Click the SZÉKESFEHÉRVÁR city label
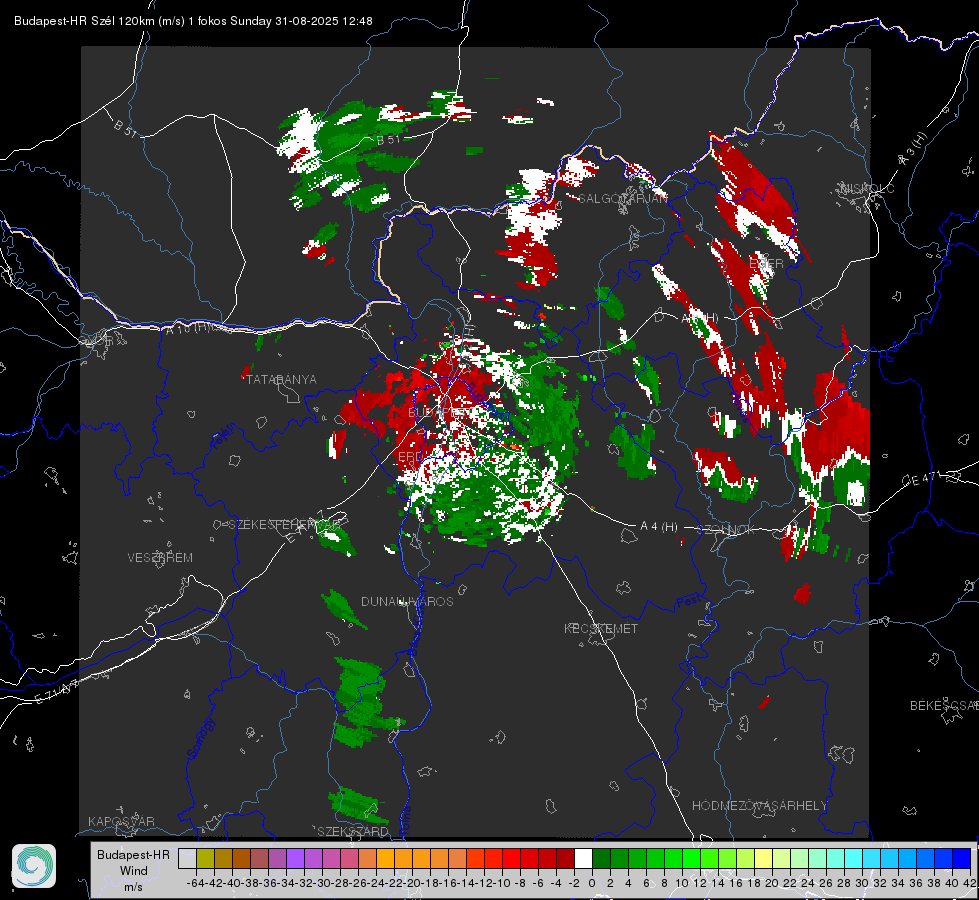The height and width of the screenshot is (900, 979). [284, 524]
